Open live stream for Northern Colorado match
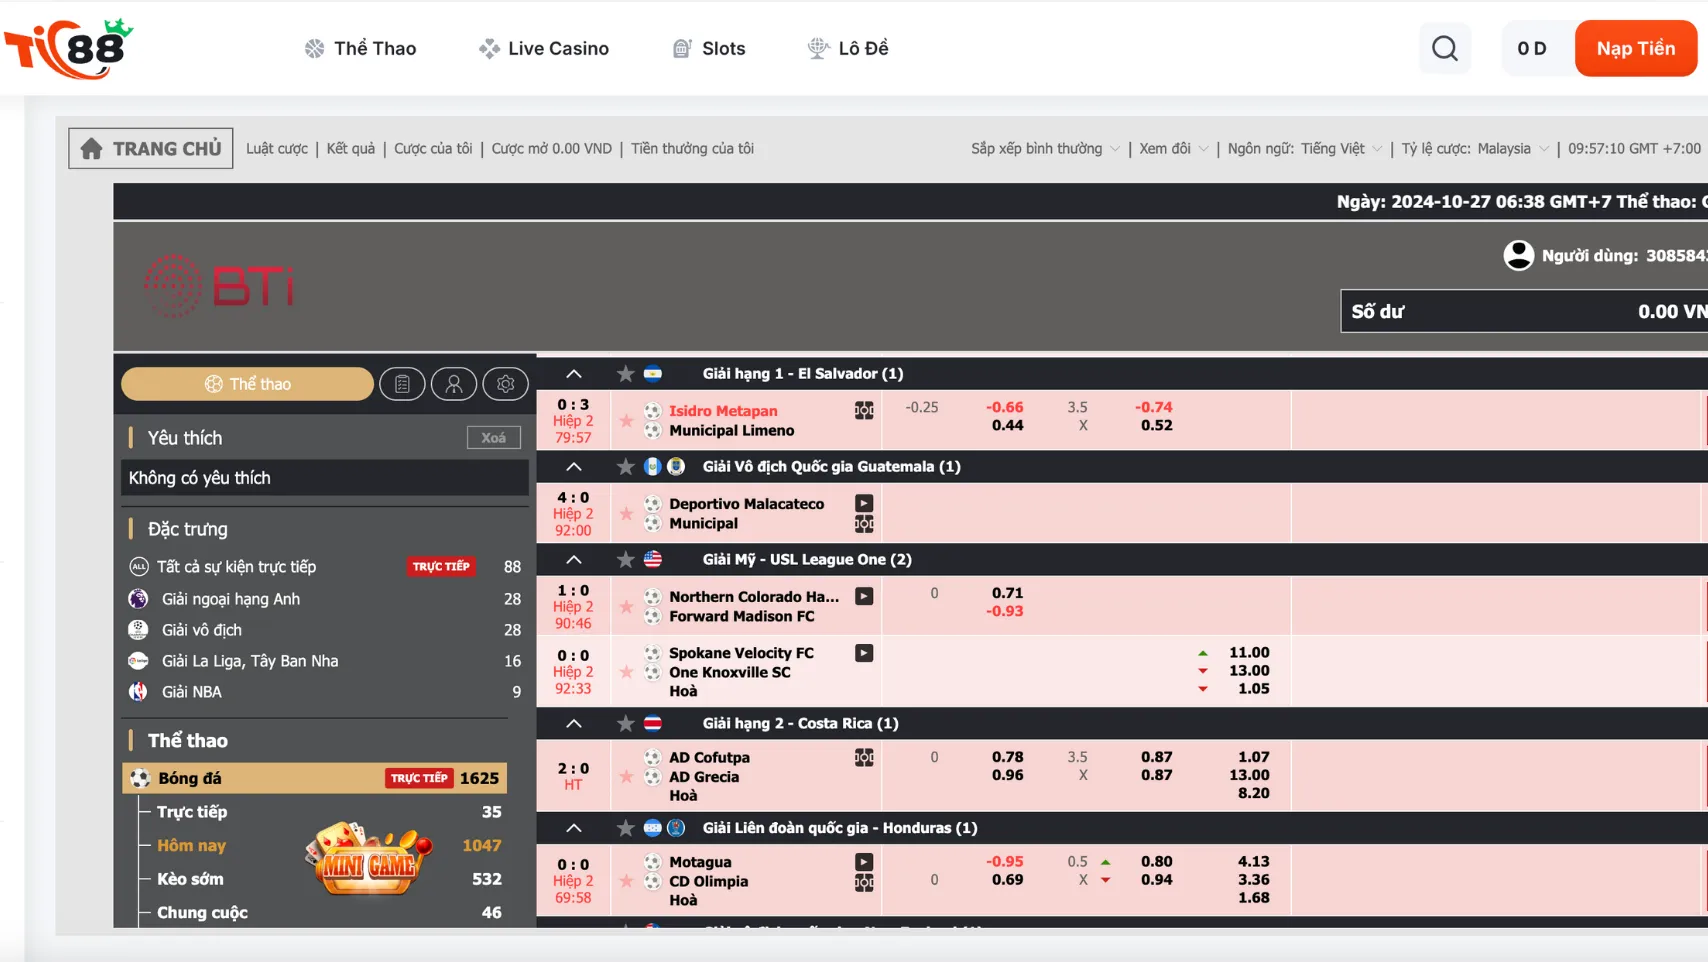 point(864,596)
